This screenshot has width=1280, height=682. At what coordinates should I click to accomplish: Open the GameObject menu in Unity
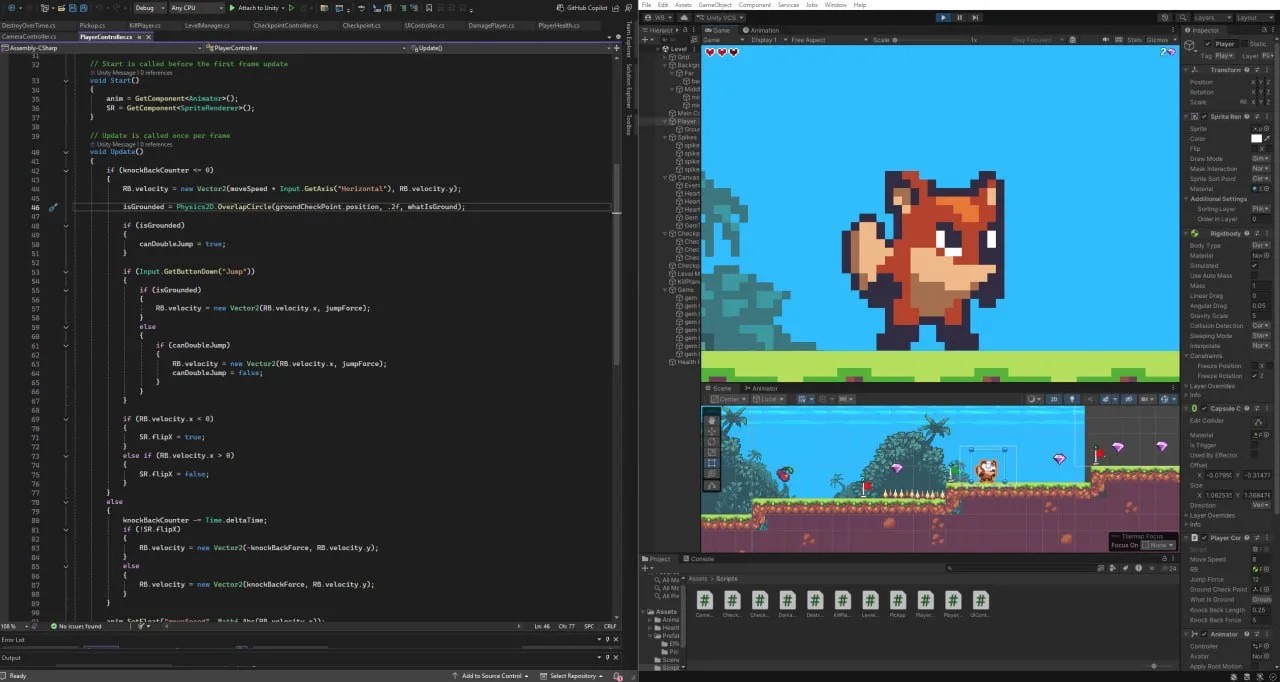click(715, 5)
